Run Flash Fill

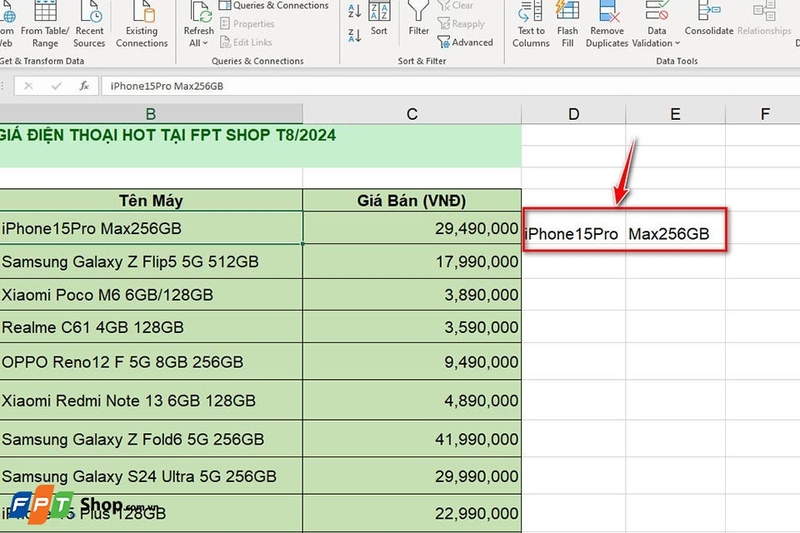(567, 24)
